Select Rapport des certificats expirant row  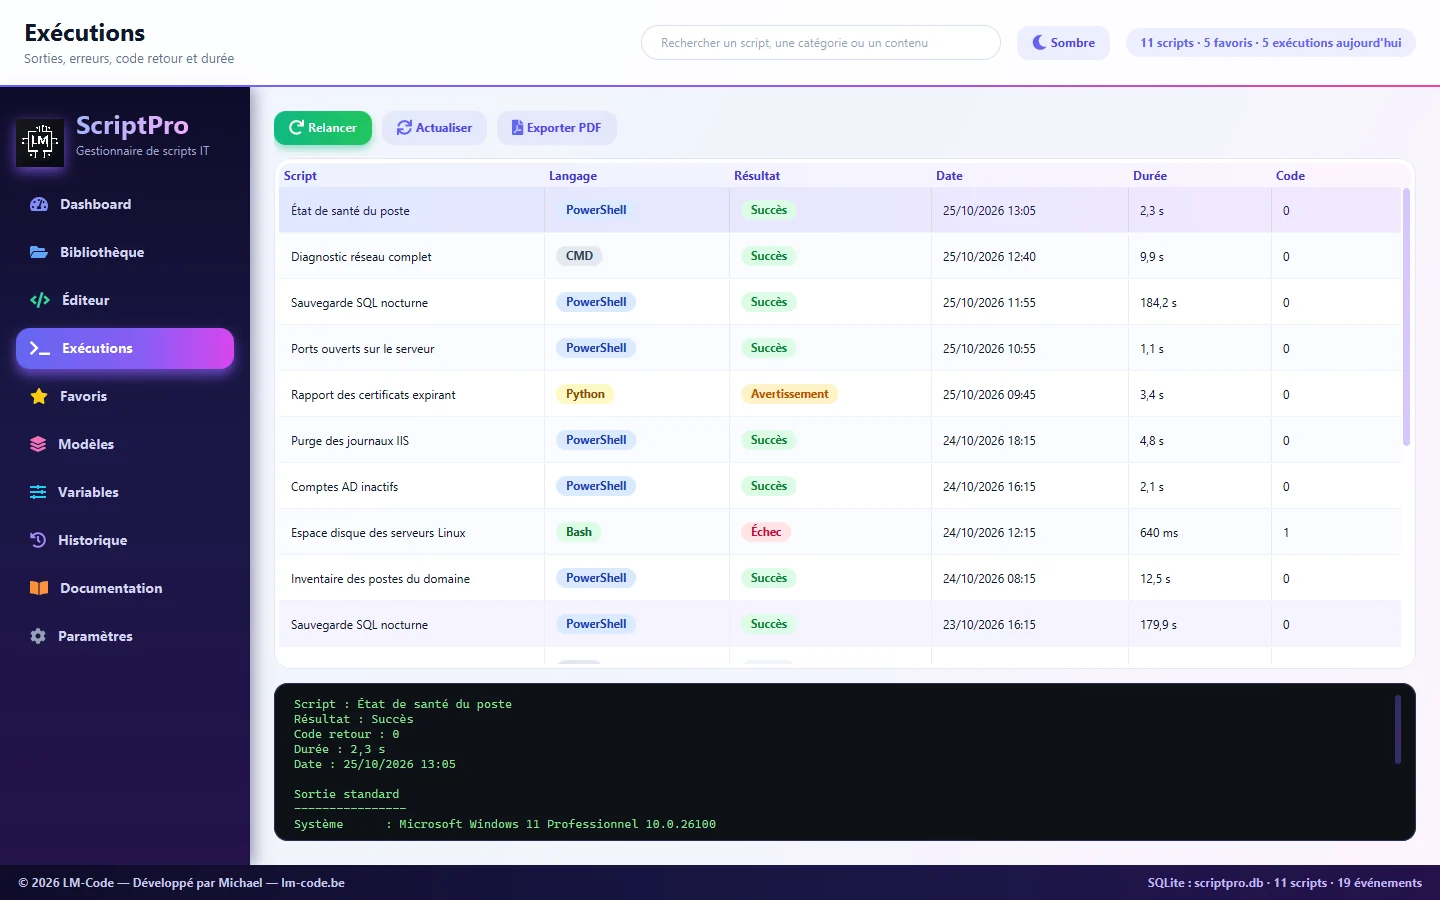[x=840, y=395]
